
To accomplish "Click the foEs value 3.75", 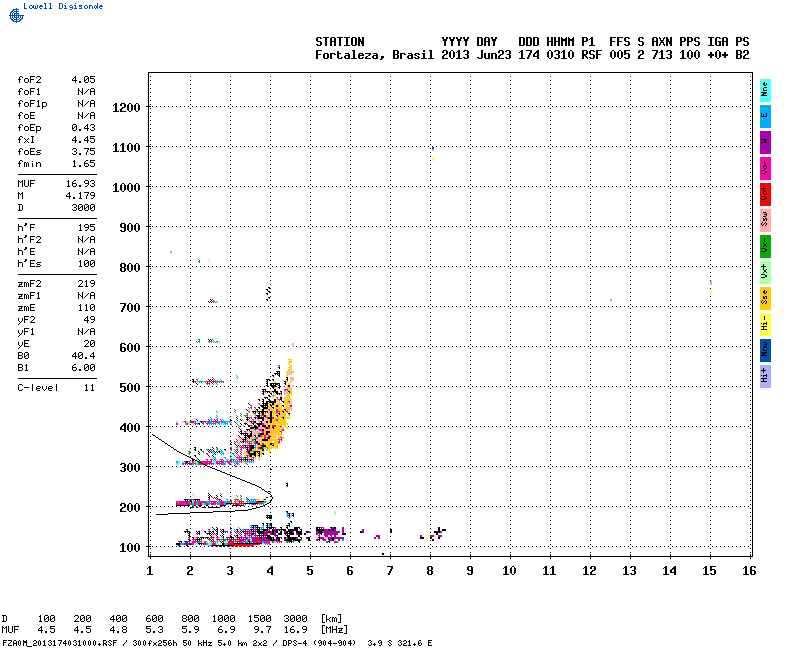I will tap(83, 152).
